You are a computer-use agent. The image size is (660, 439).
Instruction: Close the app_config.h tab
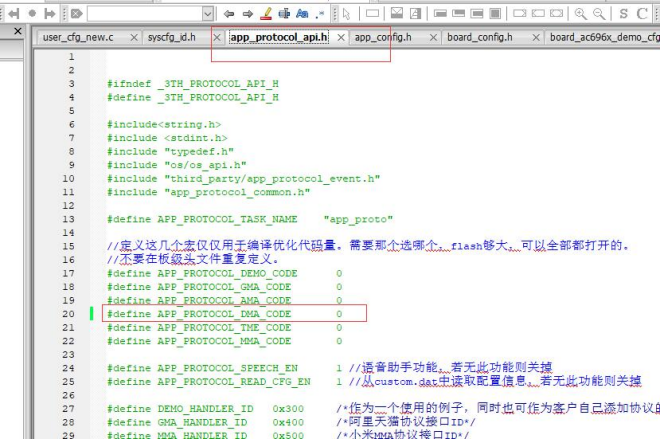tap(433, 37)
